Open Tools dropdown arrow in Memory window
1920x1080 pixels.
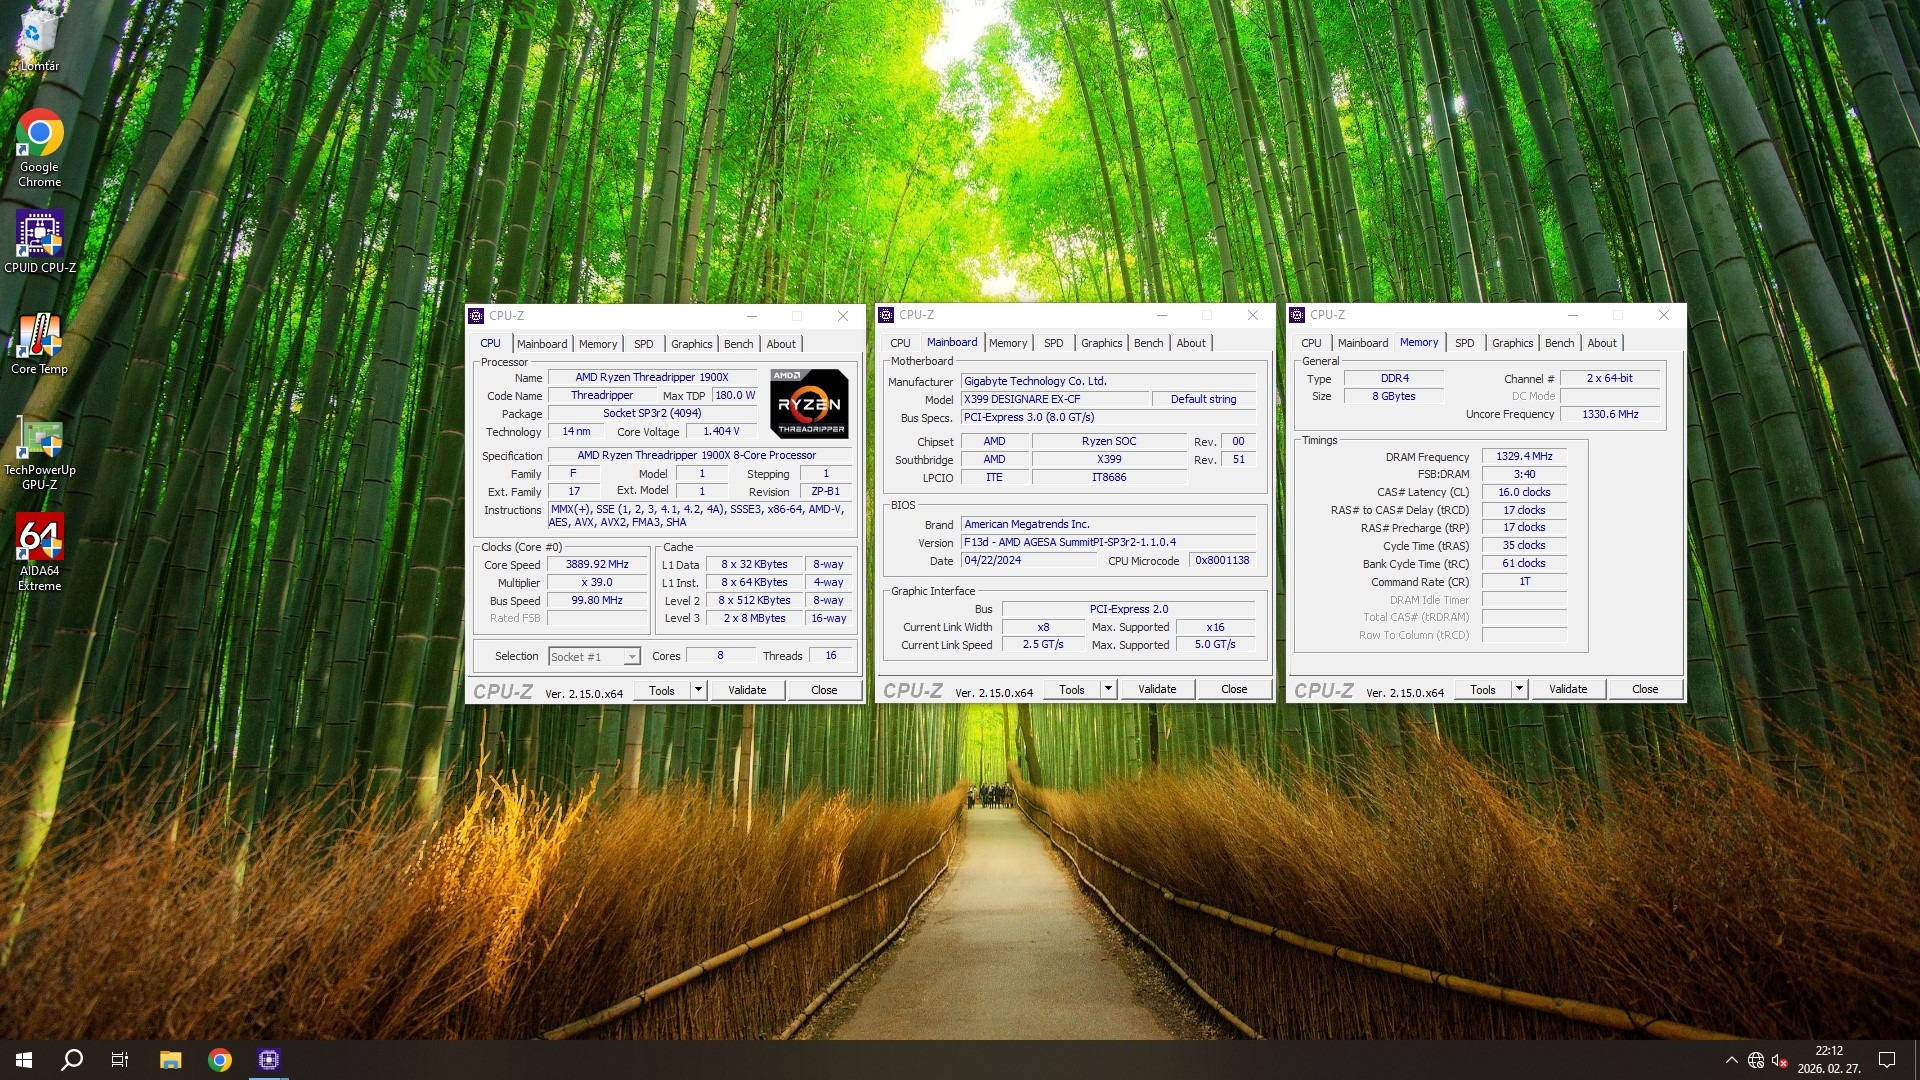click(x=1519, y=689)
